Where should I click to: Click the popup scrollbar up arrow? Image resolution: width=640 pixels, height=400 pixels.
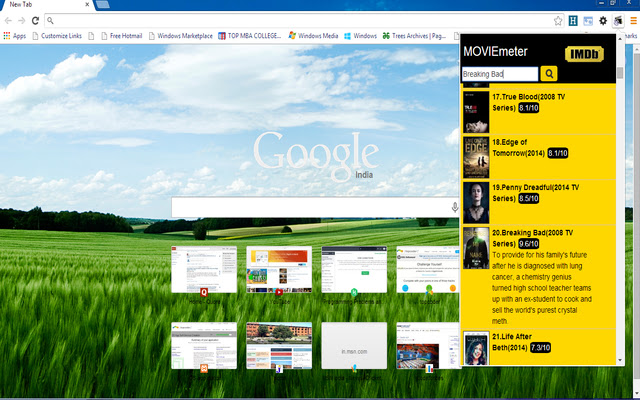tap(620, 38)
